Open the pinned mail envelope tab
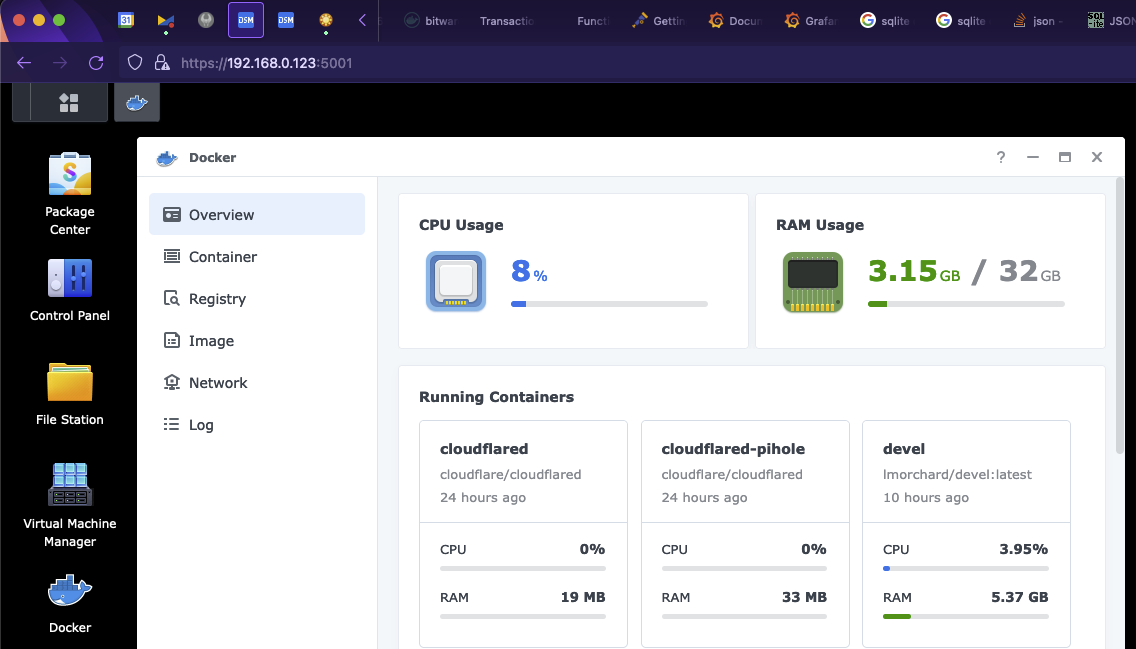 pos(166,20)
